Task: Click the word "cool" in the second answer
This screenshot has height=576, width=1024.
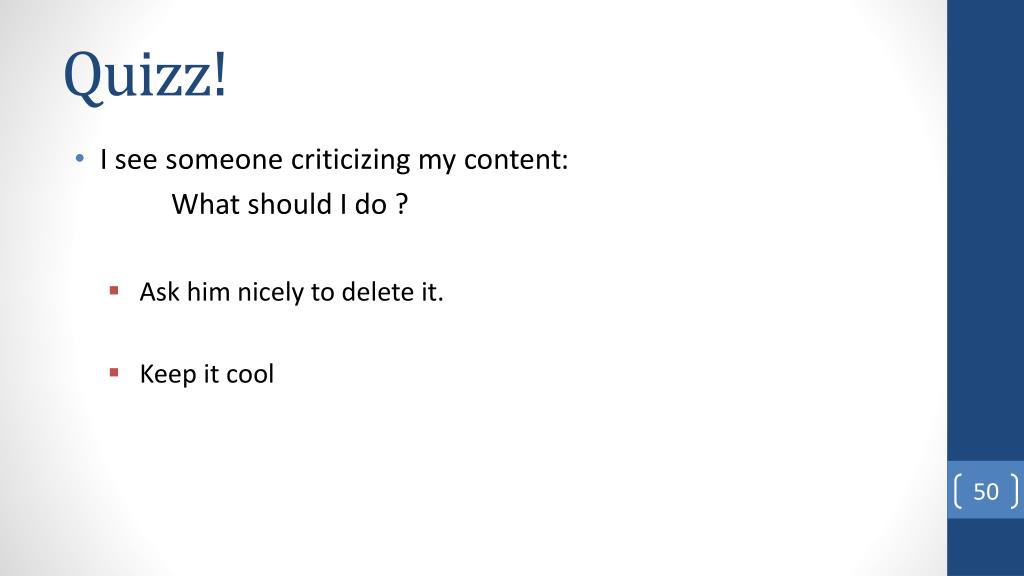Action: (x=250, y=374)
